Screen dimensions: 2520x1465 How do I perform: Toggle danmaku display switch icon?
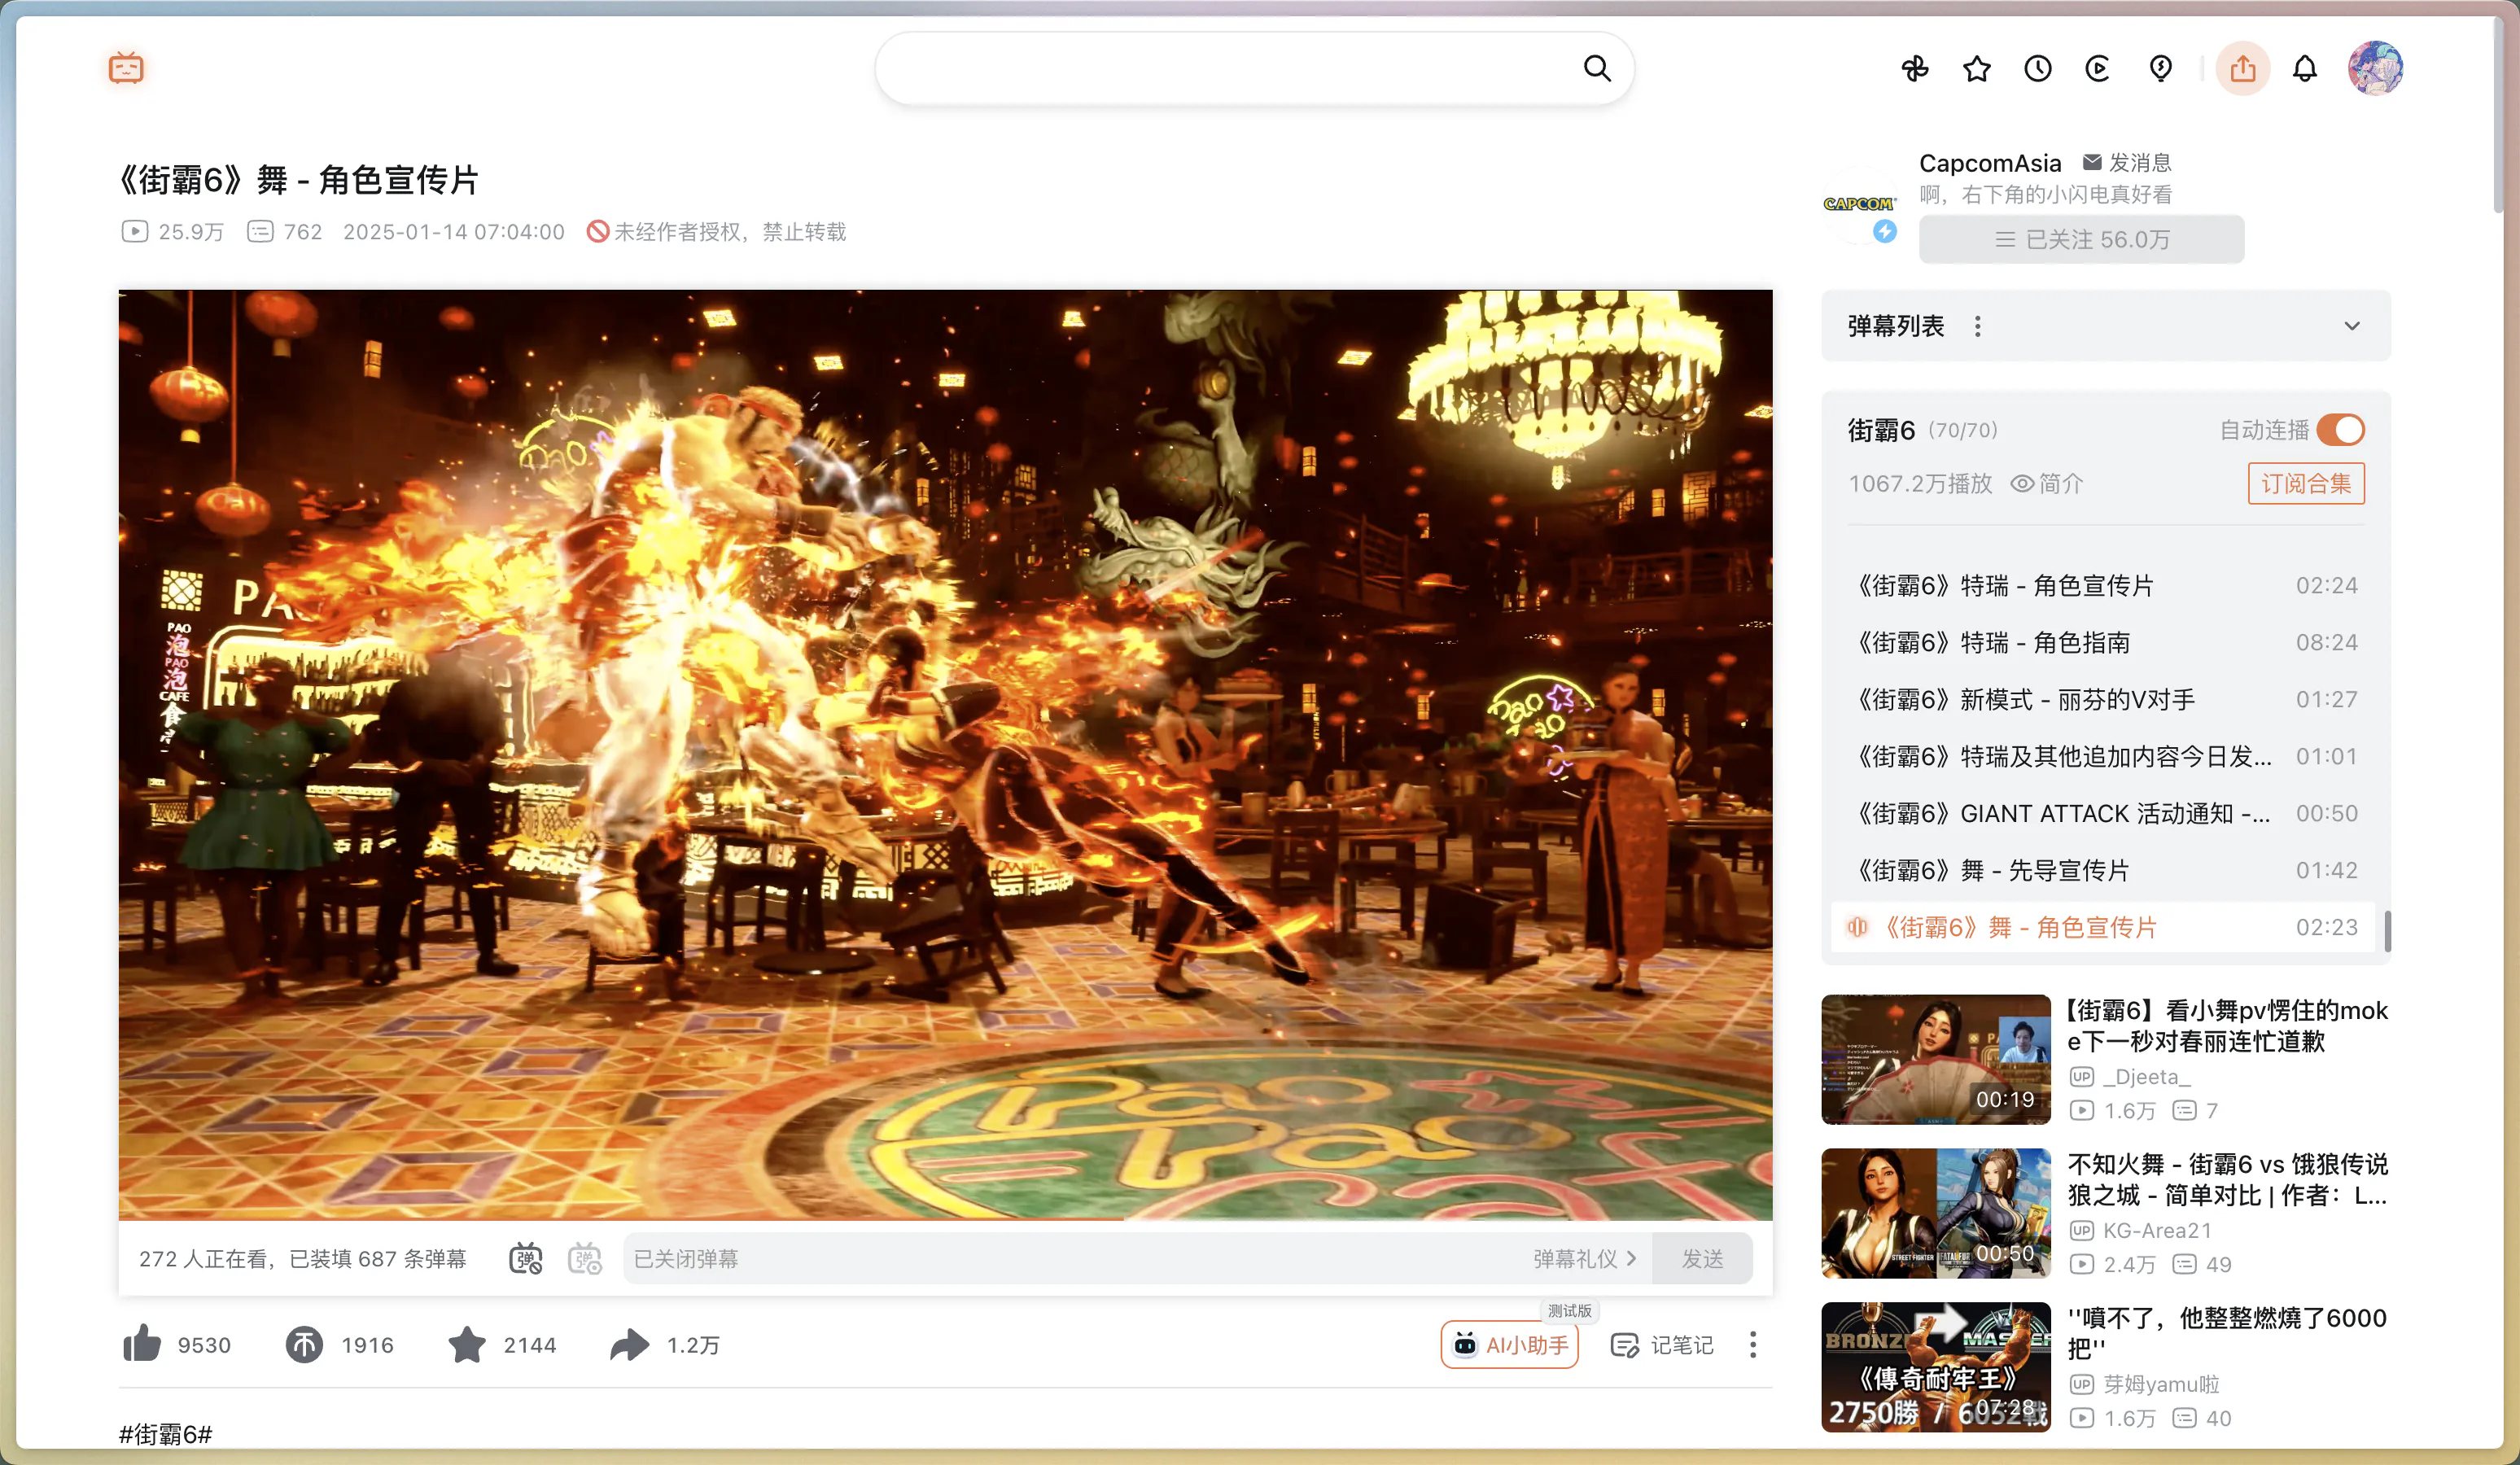point(525,1258)
